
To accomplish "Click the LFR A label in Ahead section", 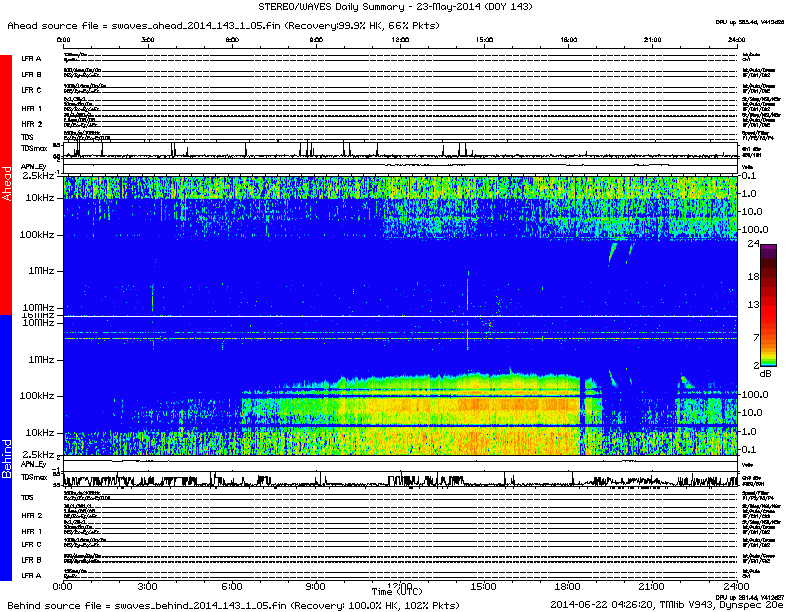I will [31, 59].
